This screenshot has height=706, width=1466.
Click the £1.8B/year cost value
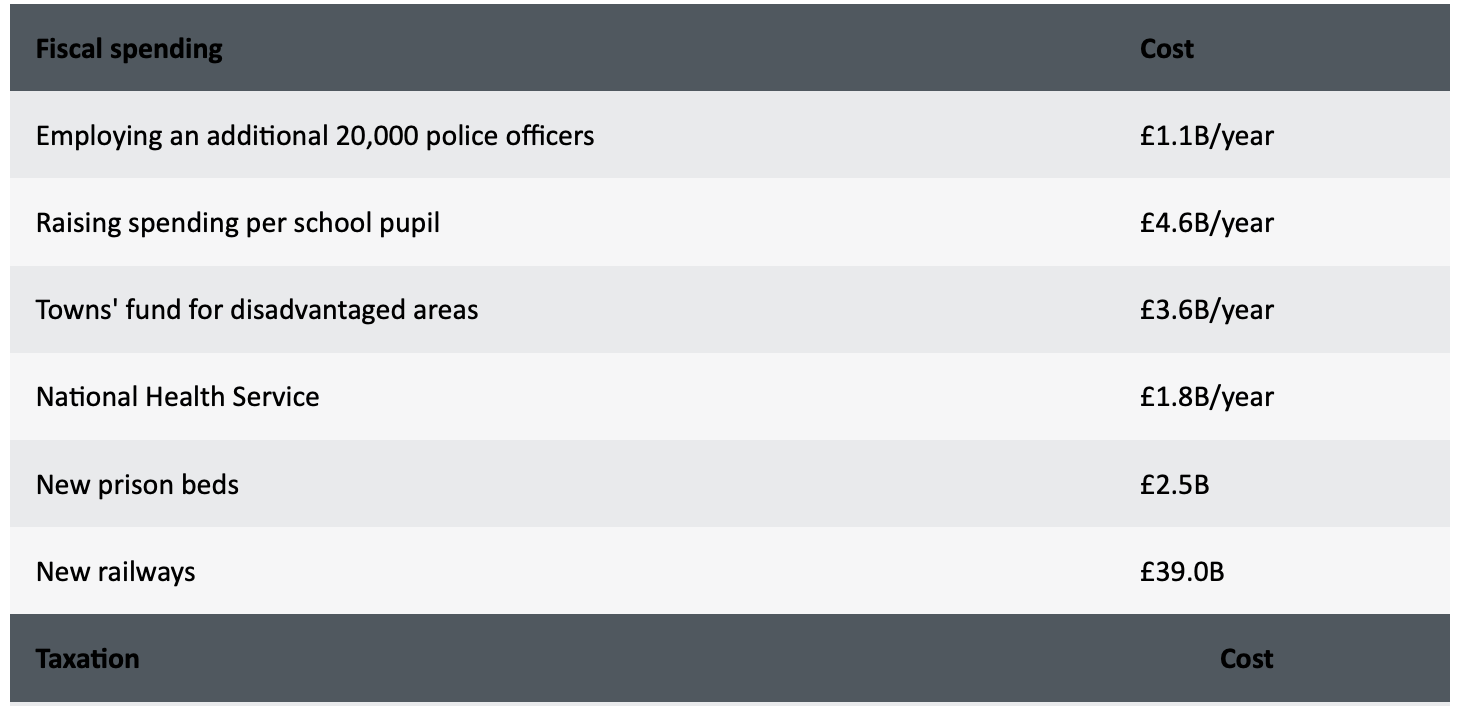coord(1206,397)
